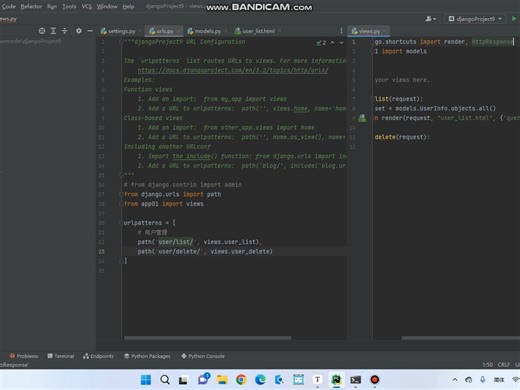520x390 pixels.
Task: Jump to previous highlighted problem arrow
Action: click(332, 43)
